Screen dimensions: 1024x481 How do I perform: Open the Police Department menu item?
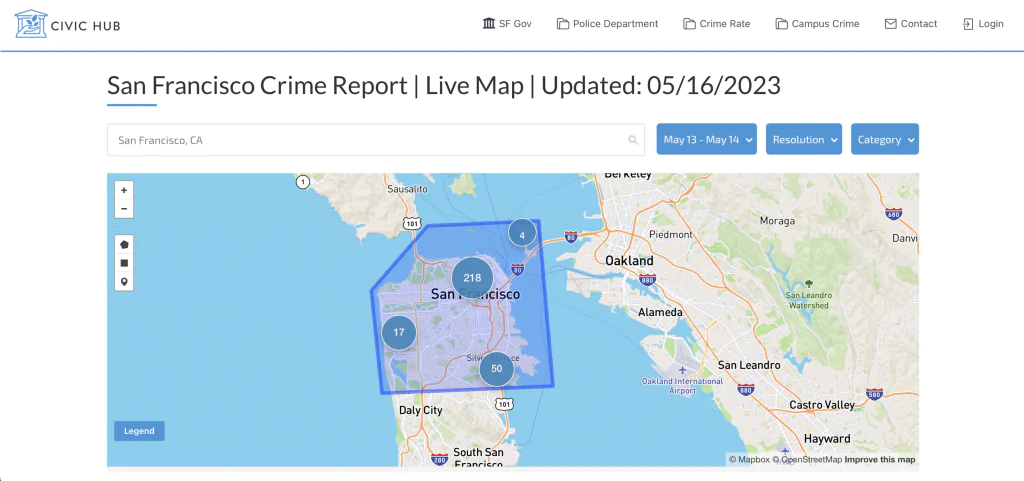tap(607, 24)
